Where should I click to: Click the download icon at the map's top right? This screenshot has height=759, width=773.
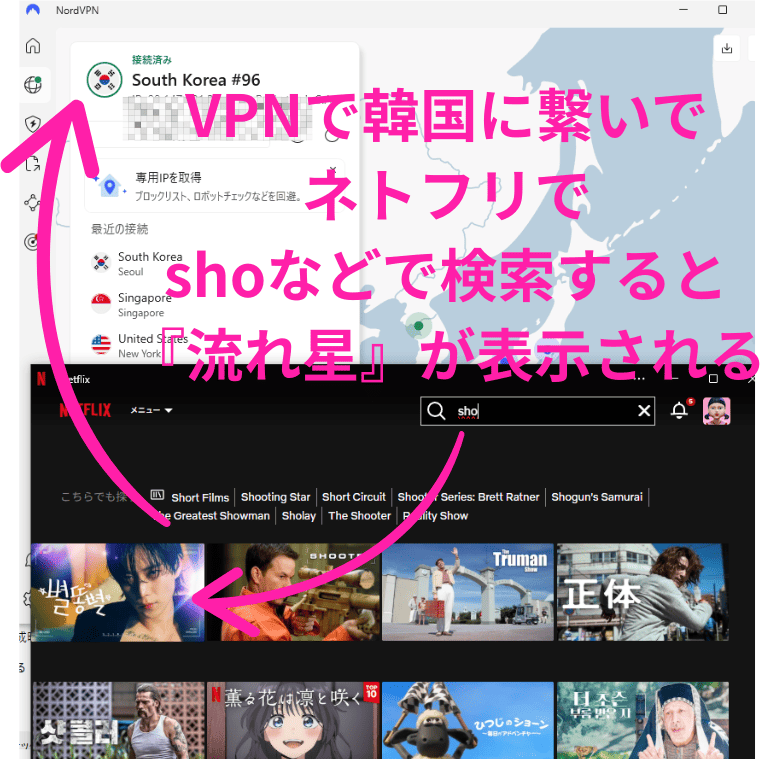coord(727,48)
